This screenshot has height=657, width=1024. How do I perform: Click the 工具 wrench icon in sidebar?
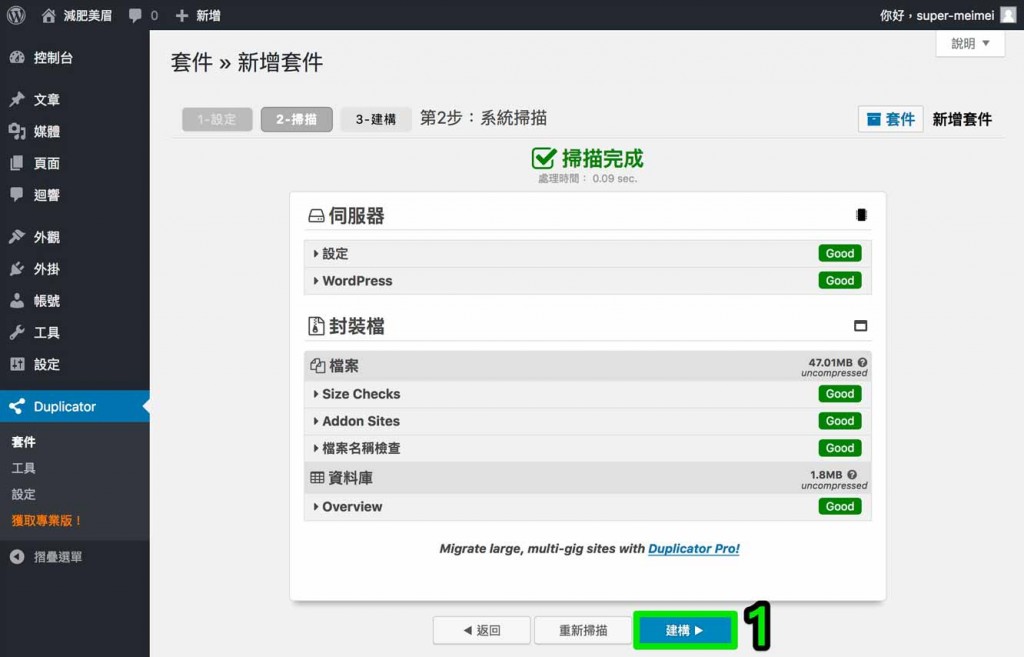coord(17,332)
